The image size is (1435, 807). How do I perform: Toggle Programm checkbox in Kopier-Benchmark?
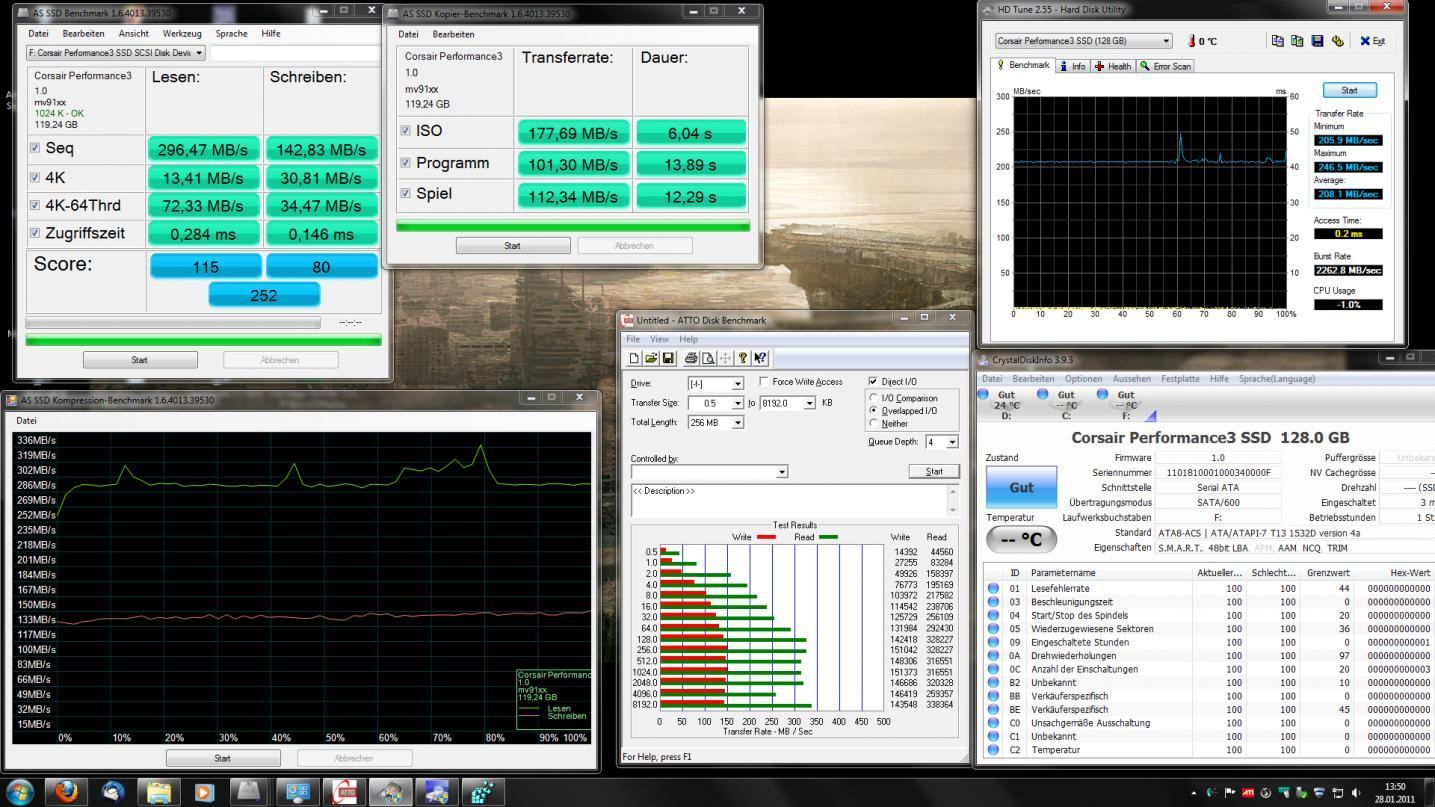point(405,163)
